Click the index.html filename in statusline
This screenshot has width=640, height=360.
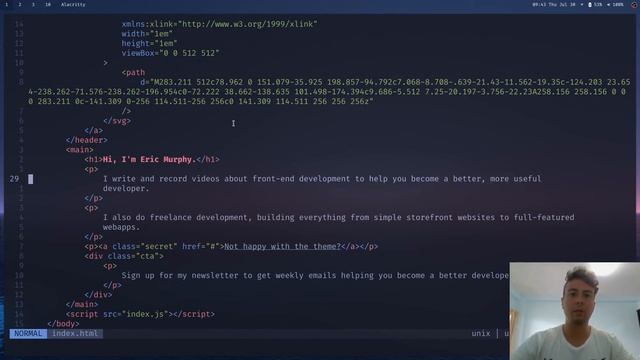[x=75, y=333]
